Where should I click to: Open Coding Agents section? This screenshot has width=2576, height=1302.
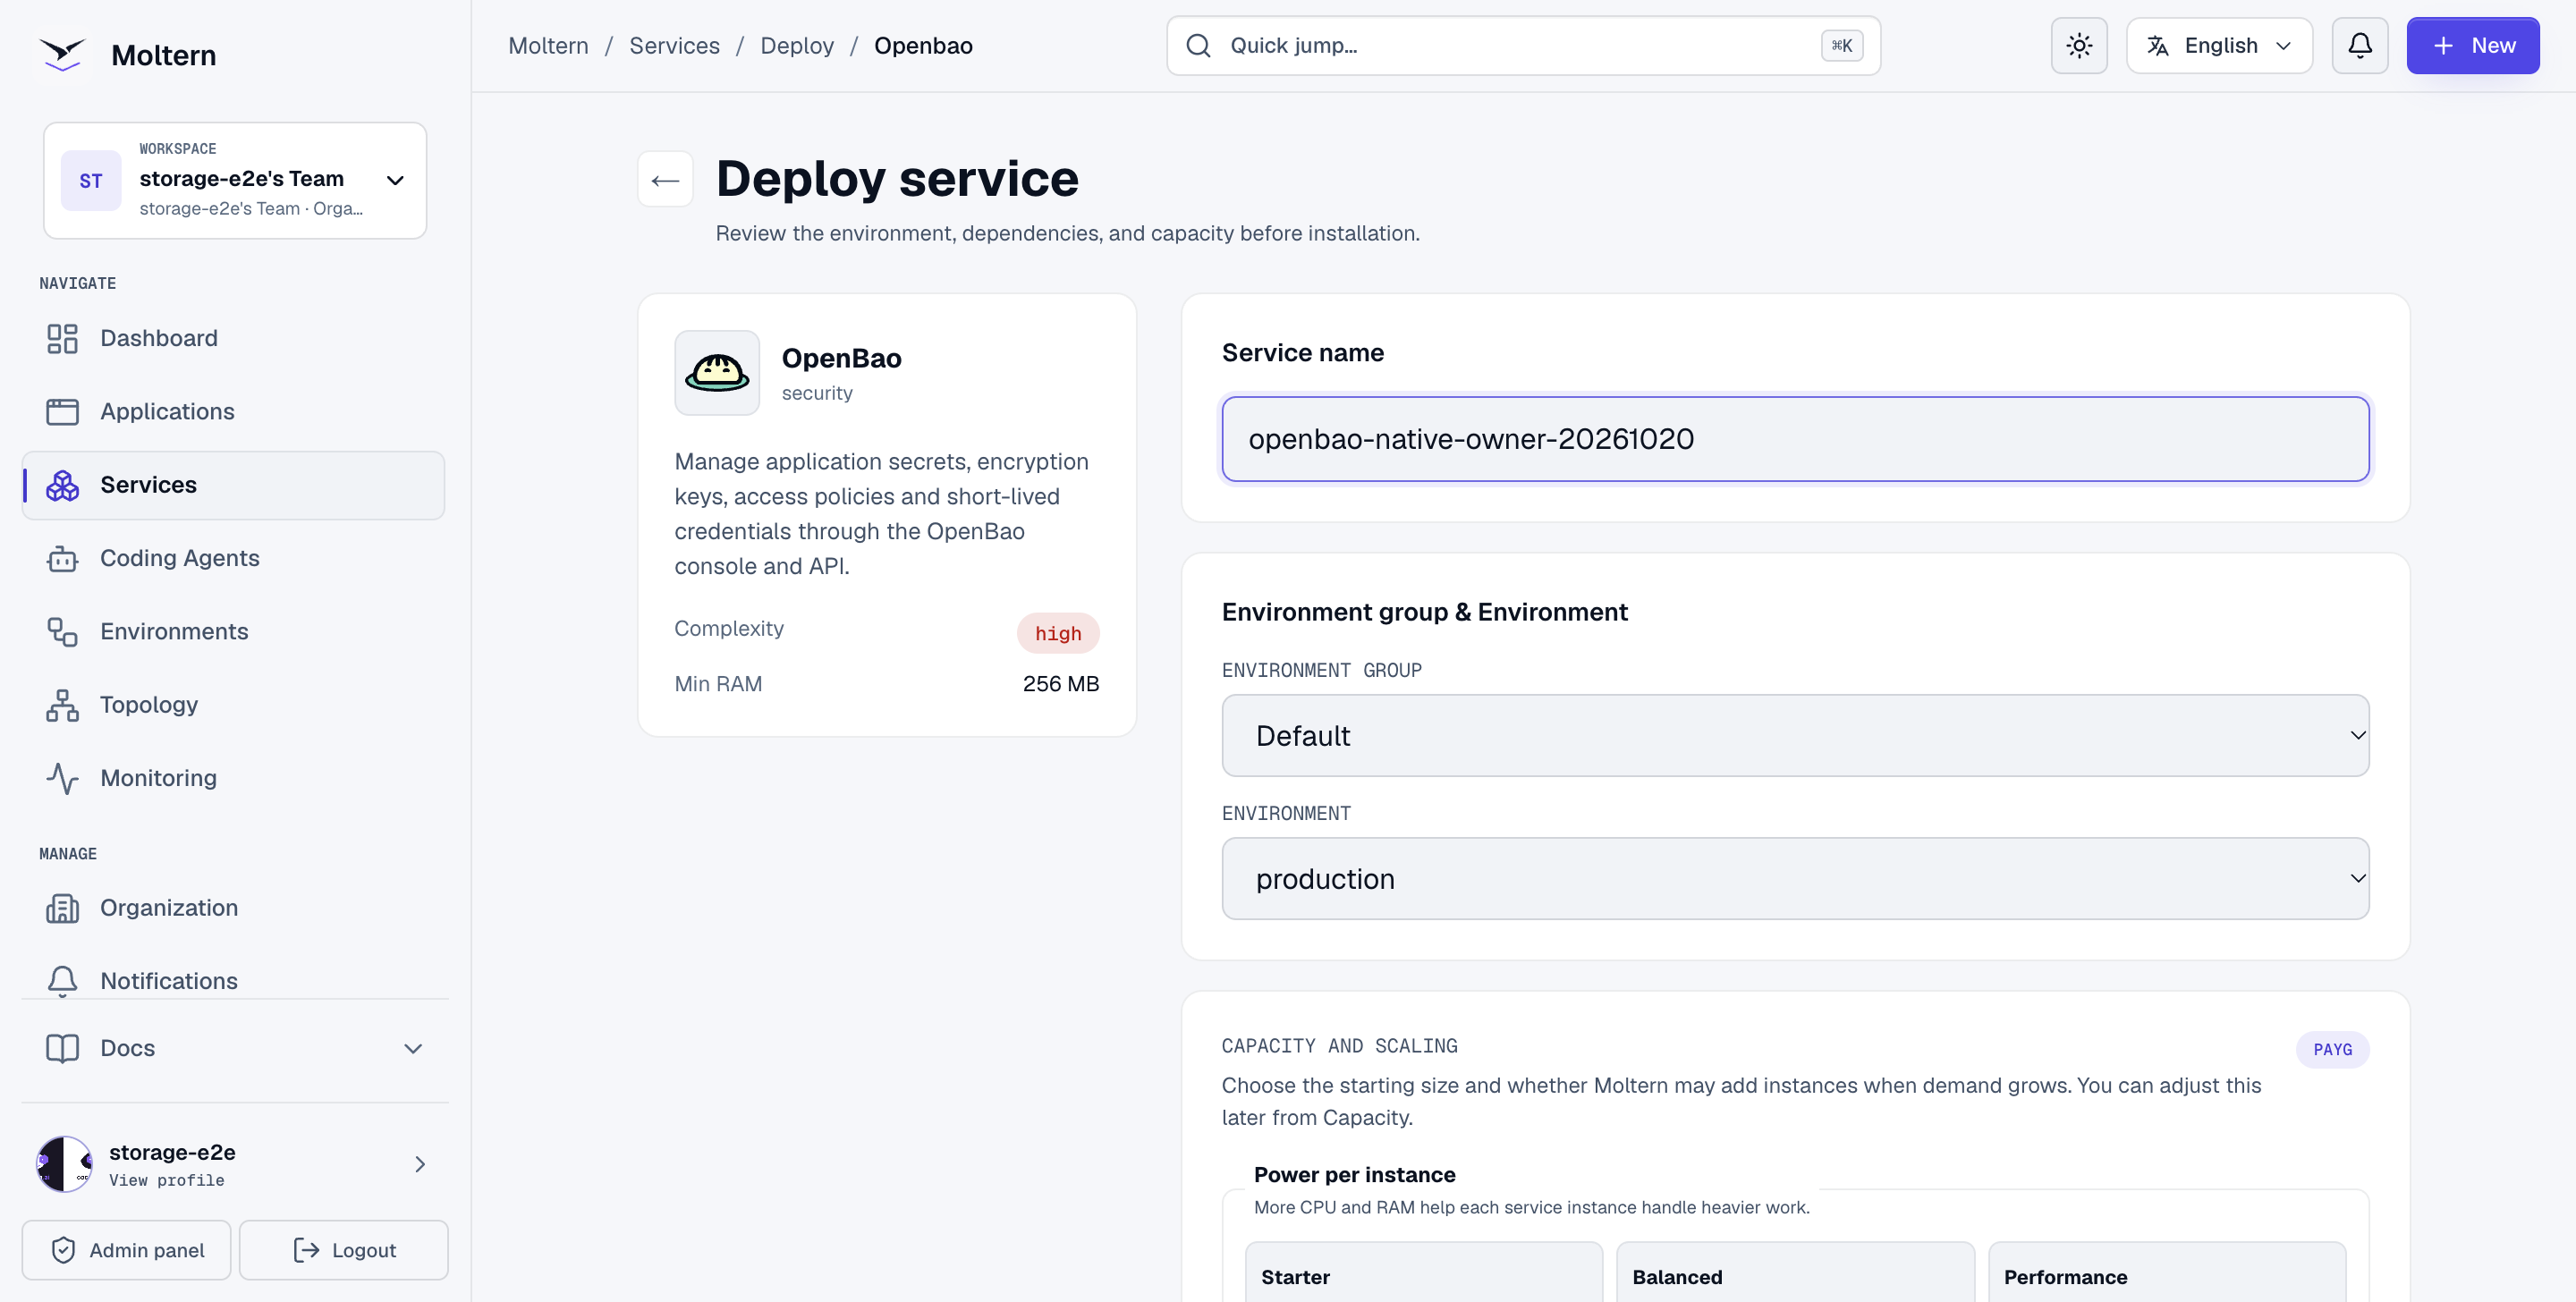(x=233, y=558)
